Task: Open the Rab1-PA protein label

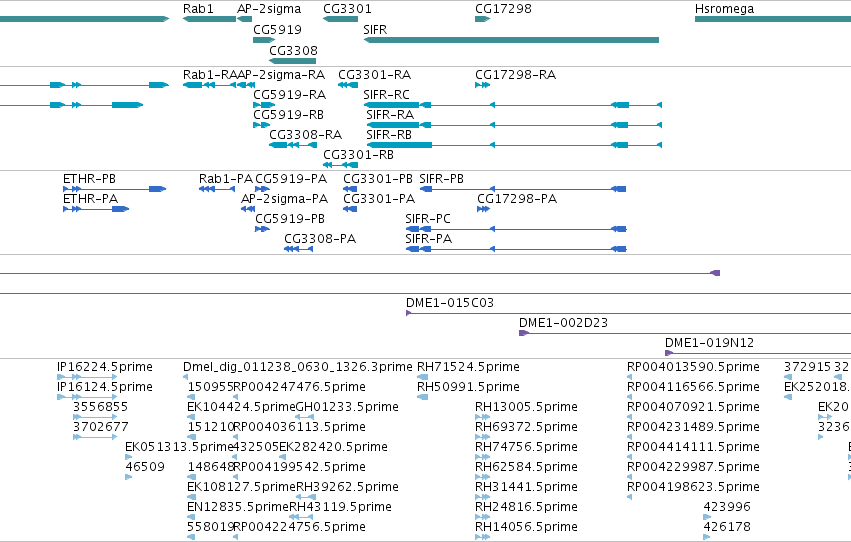Action: click(226, 178)
